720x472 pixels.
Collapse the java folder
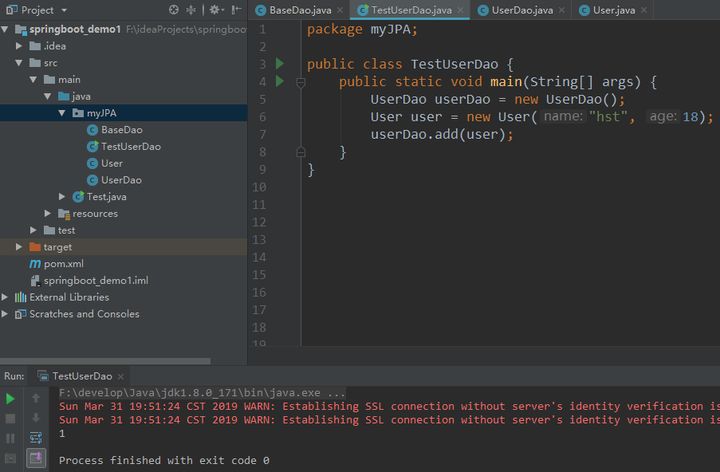click(x=47, y=96)
